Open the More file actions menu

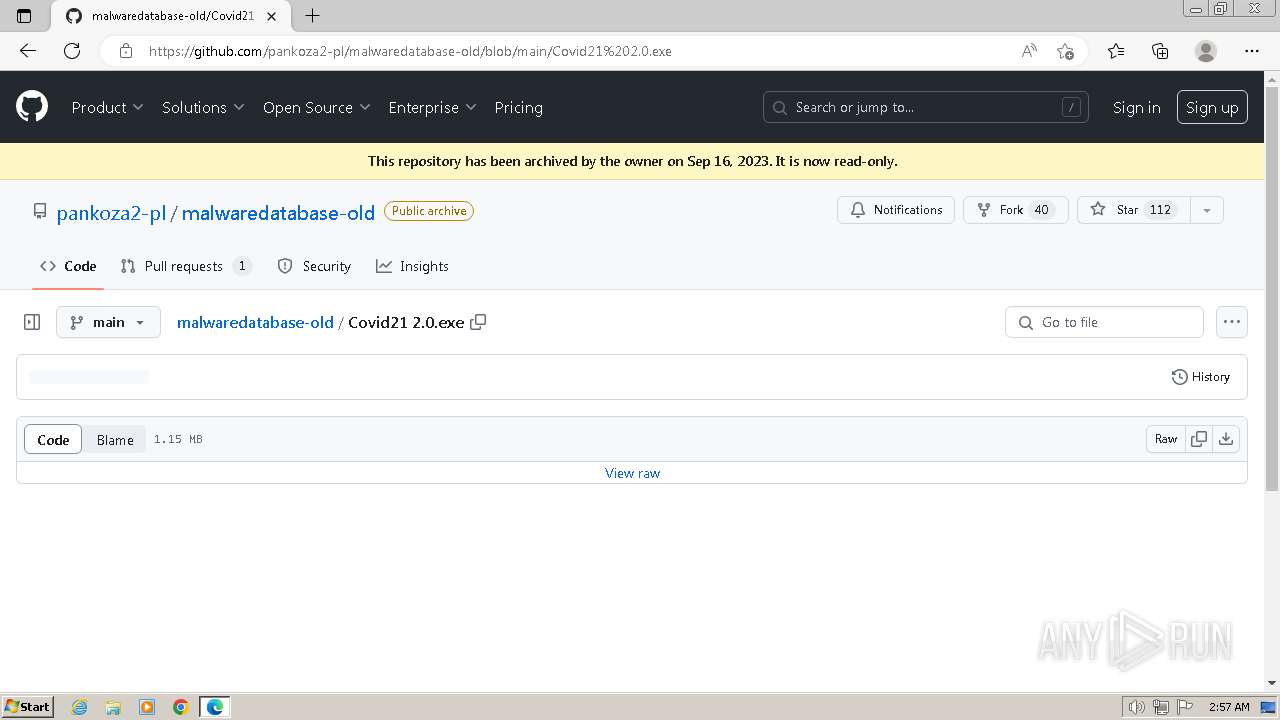coord(1232,322)
